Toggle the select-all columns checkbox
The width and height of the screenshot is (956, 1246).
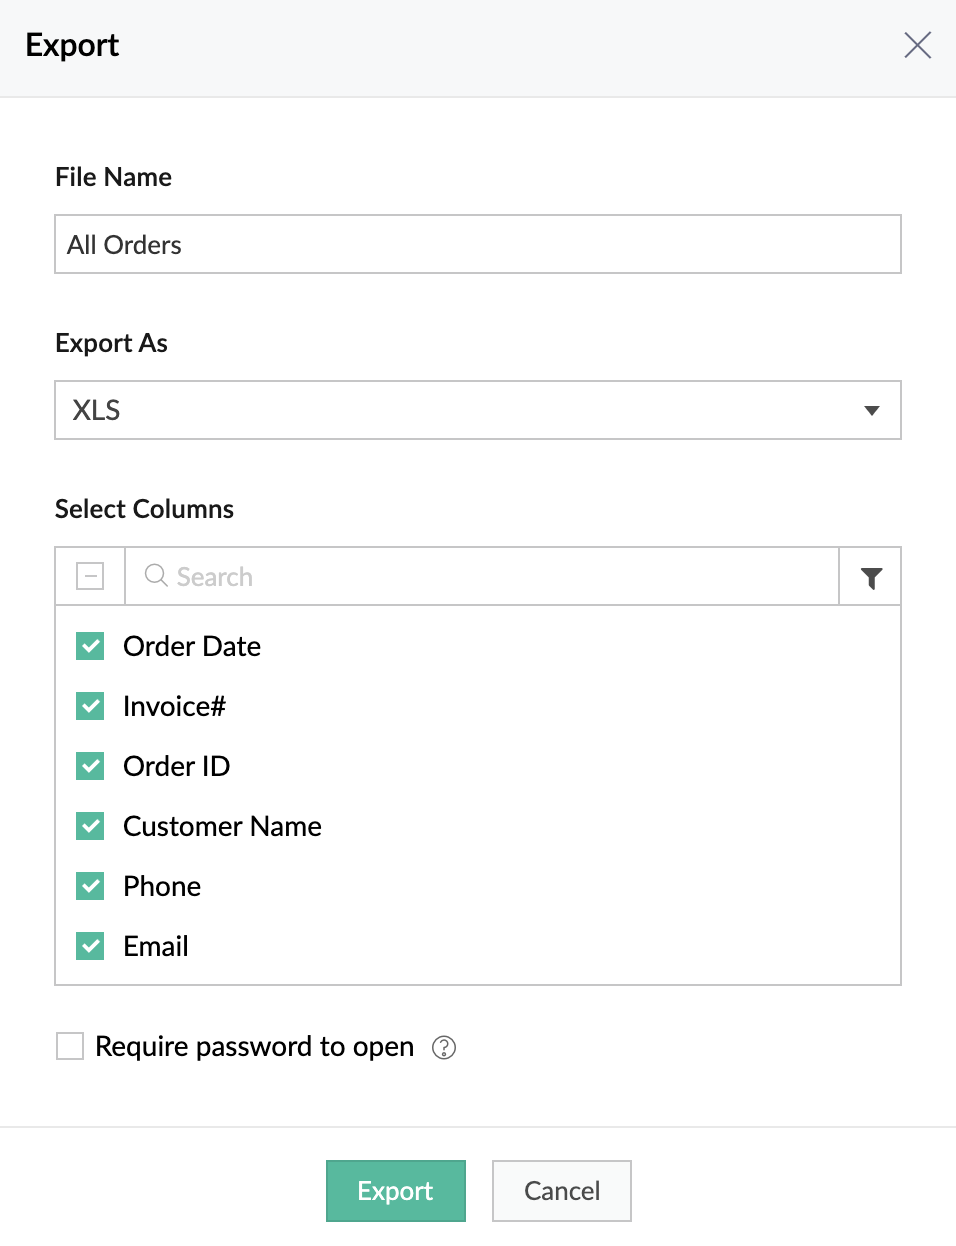(x=90, y=576)
